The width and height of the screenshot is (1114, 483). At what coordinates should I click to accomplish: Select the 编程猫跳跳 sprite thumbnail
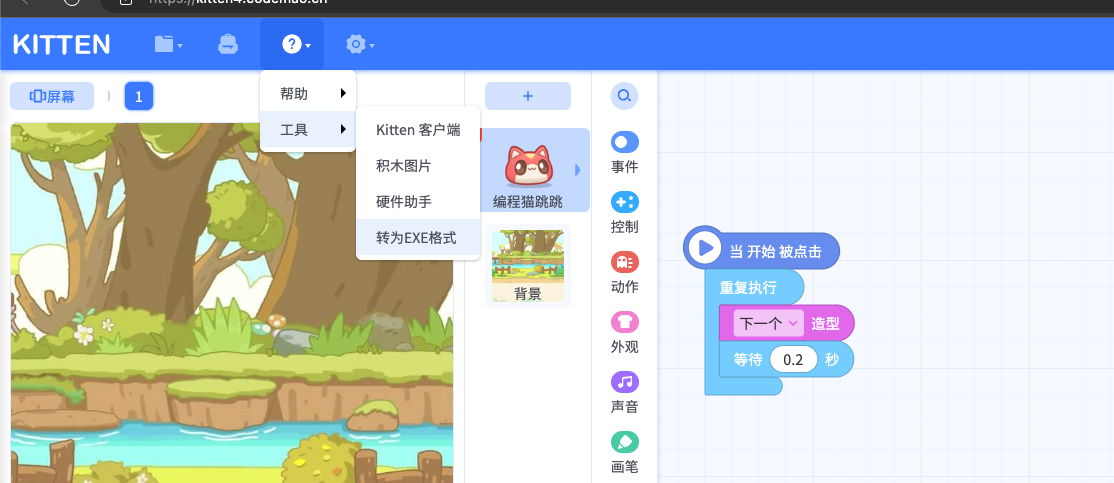[x=528, y=170]
